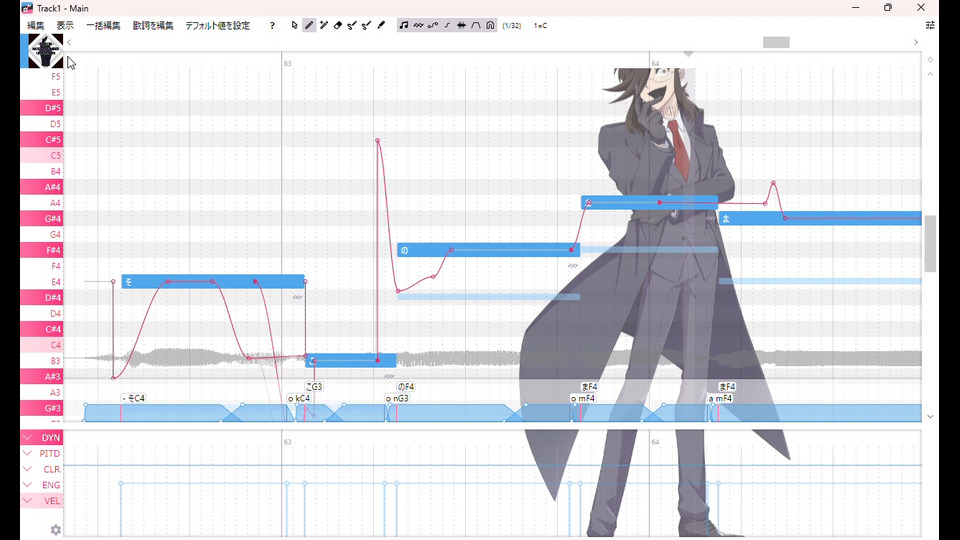Toggle vibrato display
The image size is (960, 540).
click(x=418, y=25)
